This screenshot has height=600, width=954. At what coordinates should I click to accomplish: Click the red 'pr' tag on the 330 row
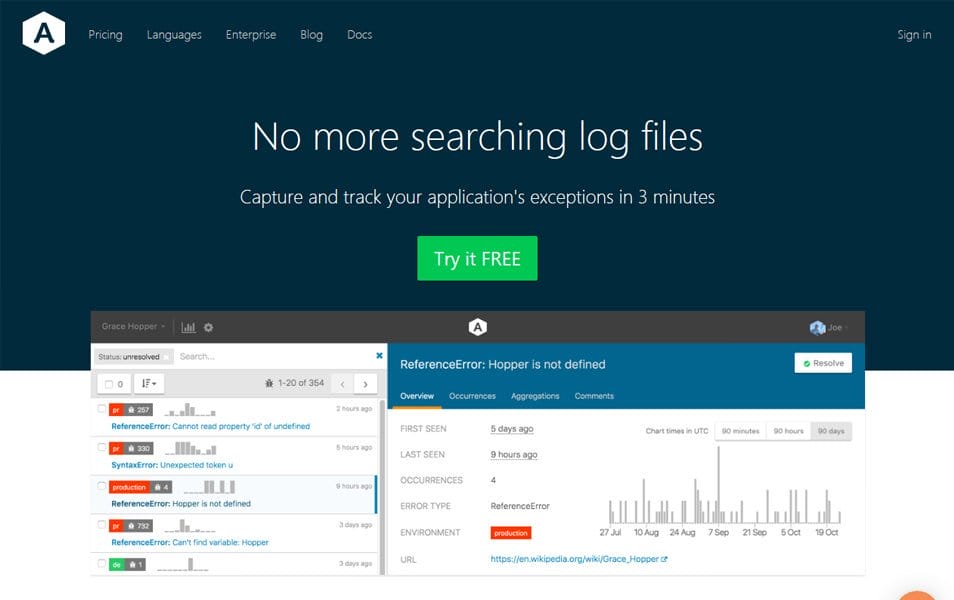pyautogui.click(x=116, y=448)
